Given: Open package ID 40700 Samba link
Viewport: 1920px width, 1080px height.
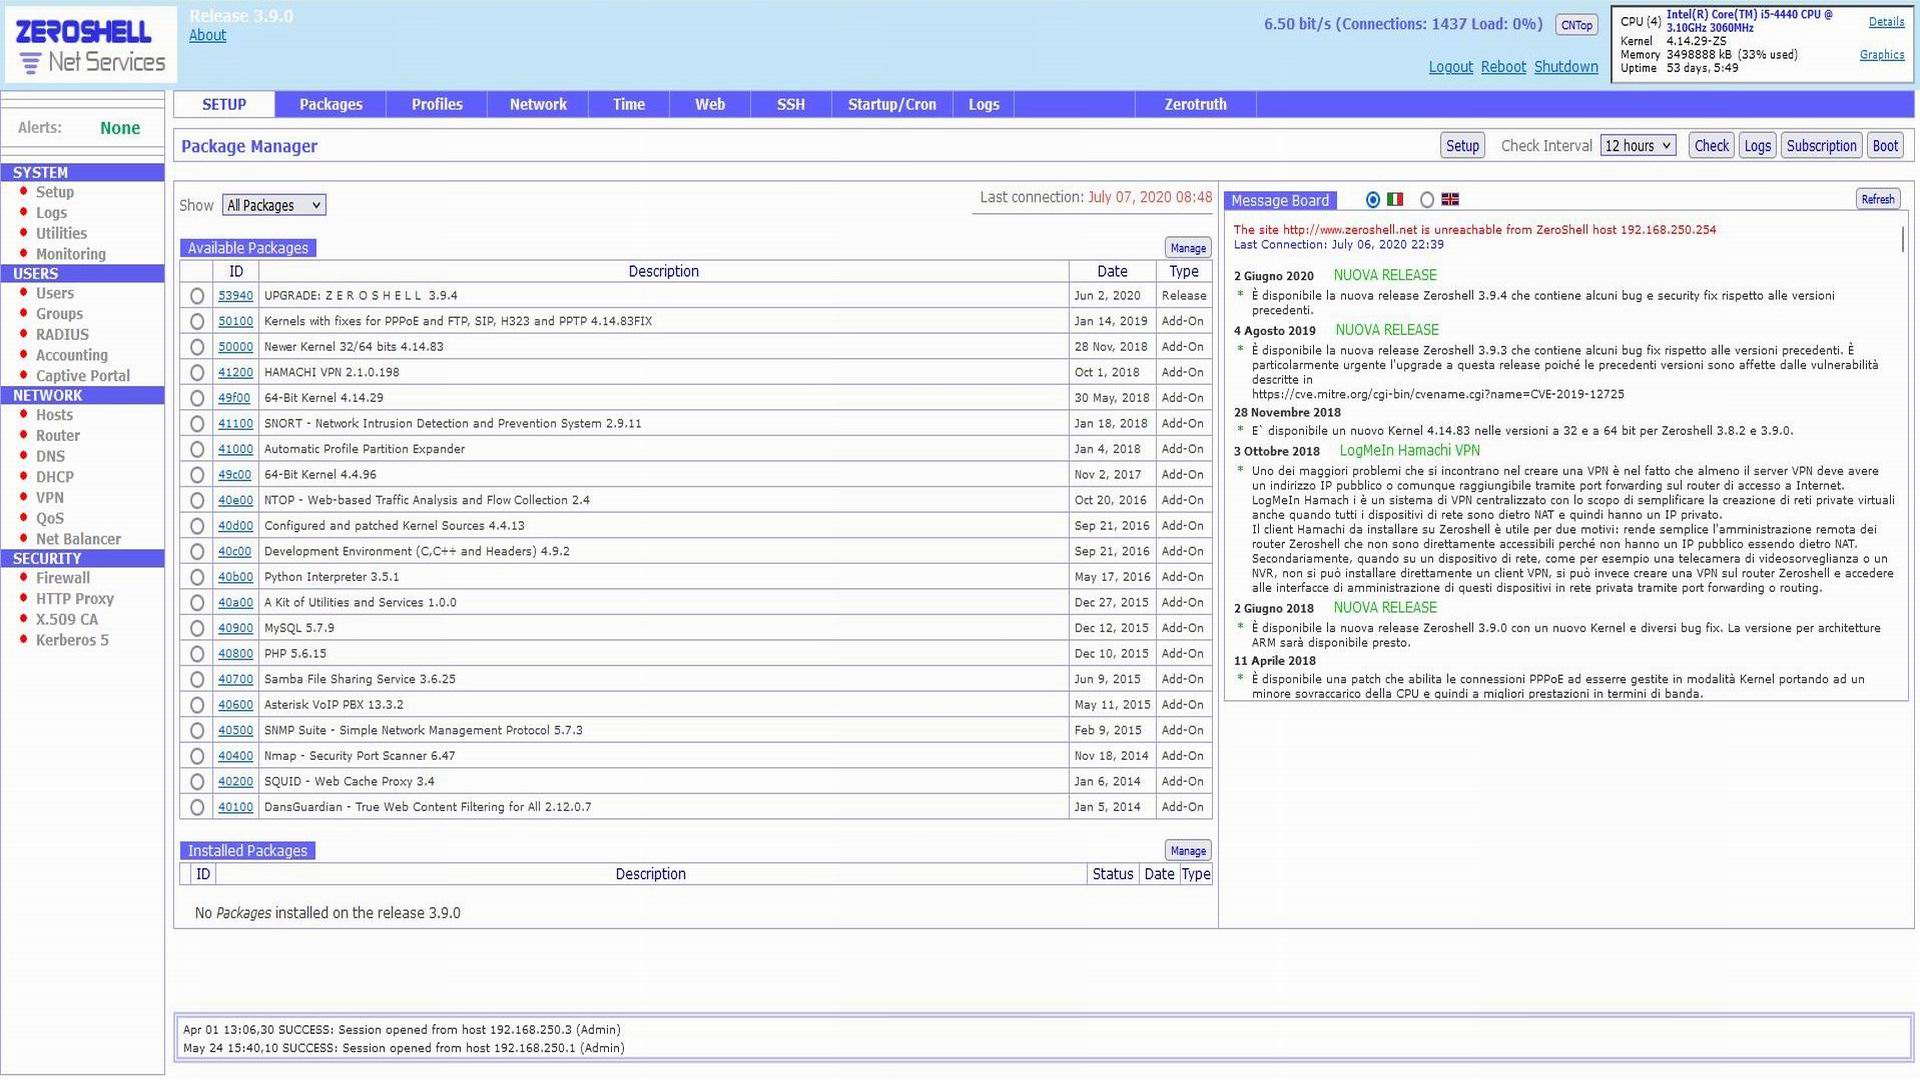Looking at the screenshot, I should 235,679.
